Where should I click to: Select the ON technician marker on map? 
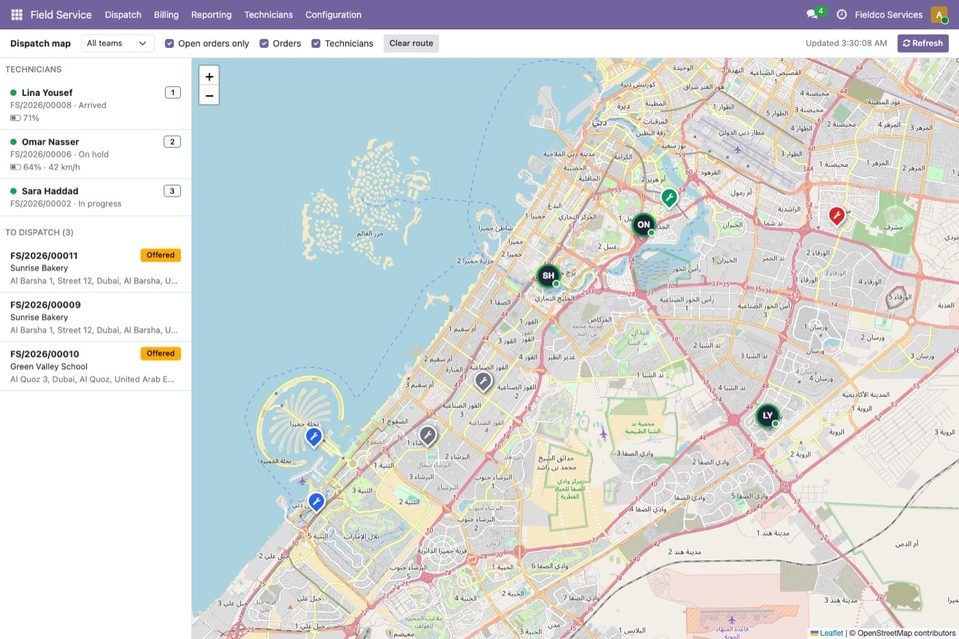coord(643,225)
